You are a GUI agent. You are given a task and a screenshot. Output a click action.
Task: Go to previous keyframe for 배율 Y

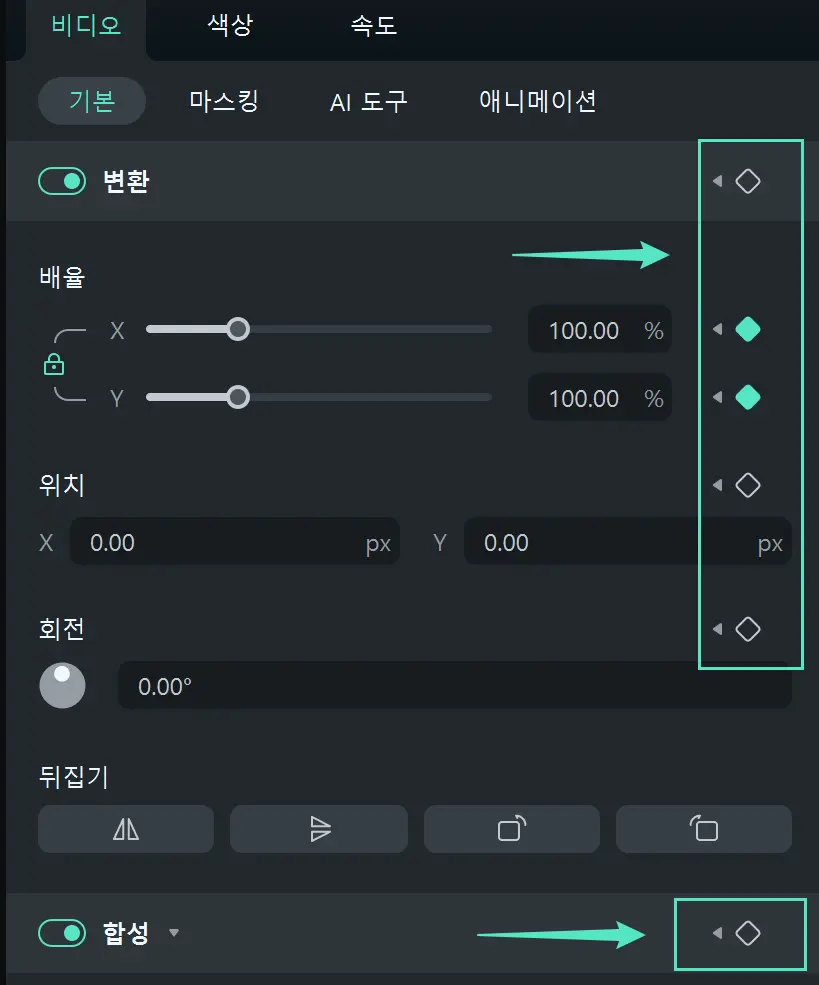point(717,397)
